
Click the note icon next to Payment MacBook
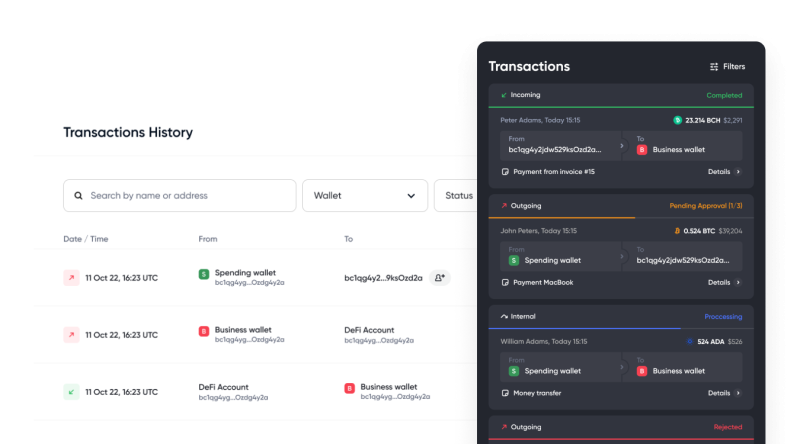click(505, 282)
